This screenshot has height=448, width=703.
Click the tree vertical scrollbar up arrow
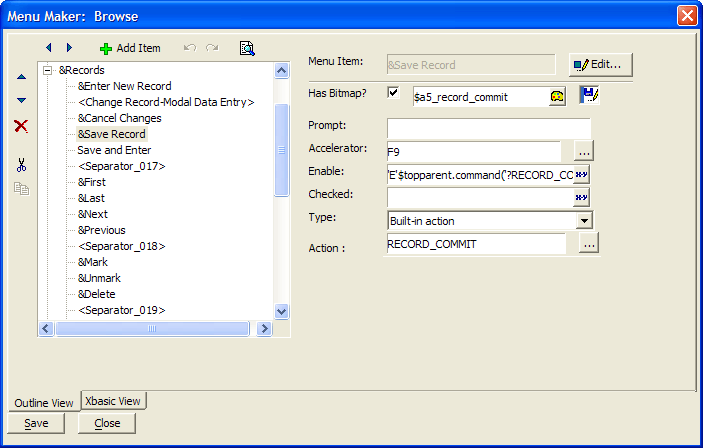click(x=282, y=70)
